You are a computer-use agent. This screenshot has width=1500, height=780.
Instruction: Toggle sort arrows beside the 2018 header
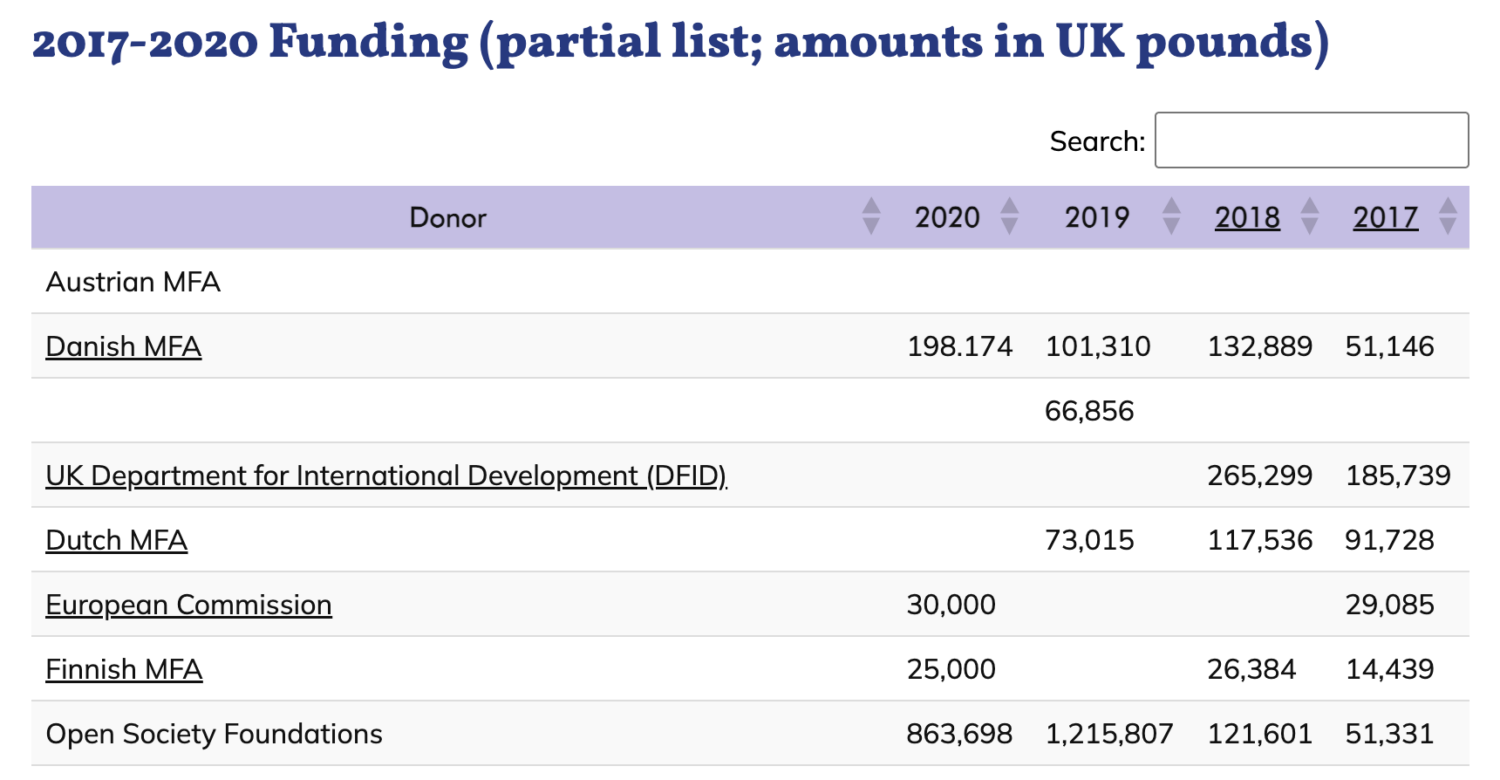tap(1309, 217)
